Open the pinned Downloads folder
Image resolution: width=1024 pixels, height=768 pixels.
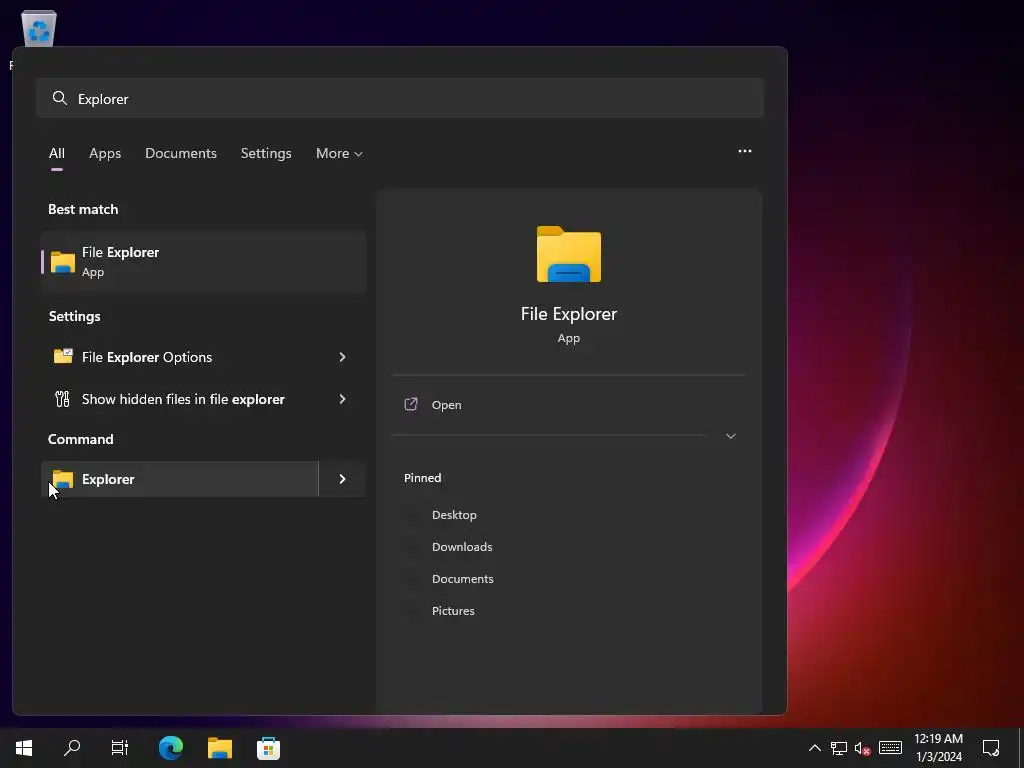462,547
